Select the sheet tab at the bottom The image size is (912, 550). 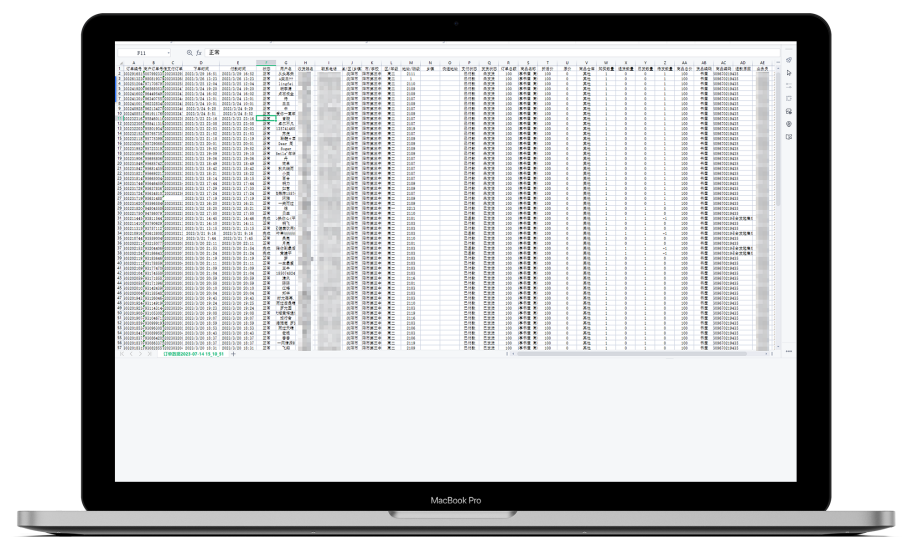194,354
